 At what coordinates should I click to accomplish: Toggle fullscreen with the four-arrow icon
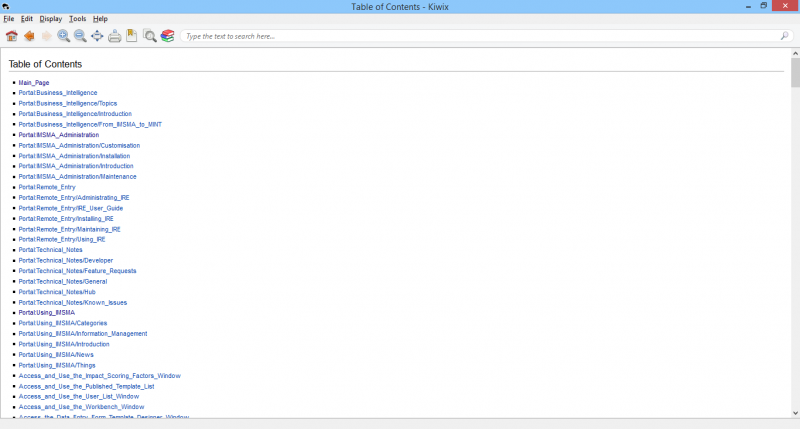97,36
